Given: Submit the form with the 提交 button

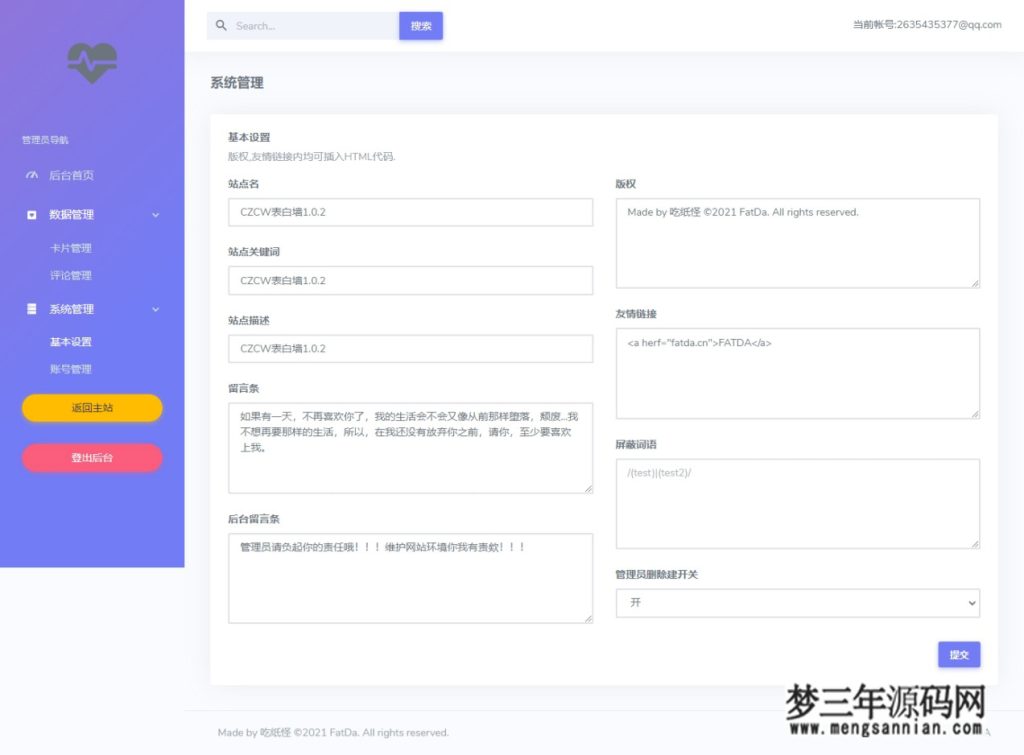Looking at the screenshot, I should click(x=958, y=654).
